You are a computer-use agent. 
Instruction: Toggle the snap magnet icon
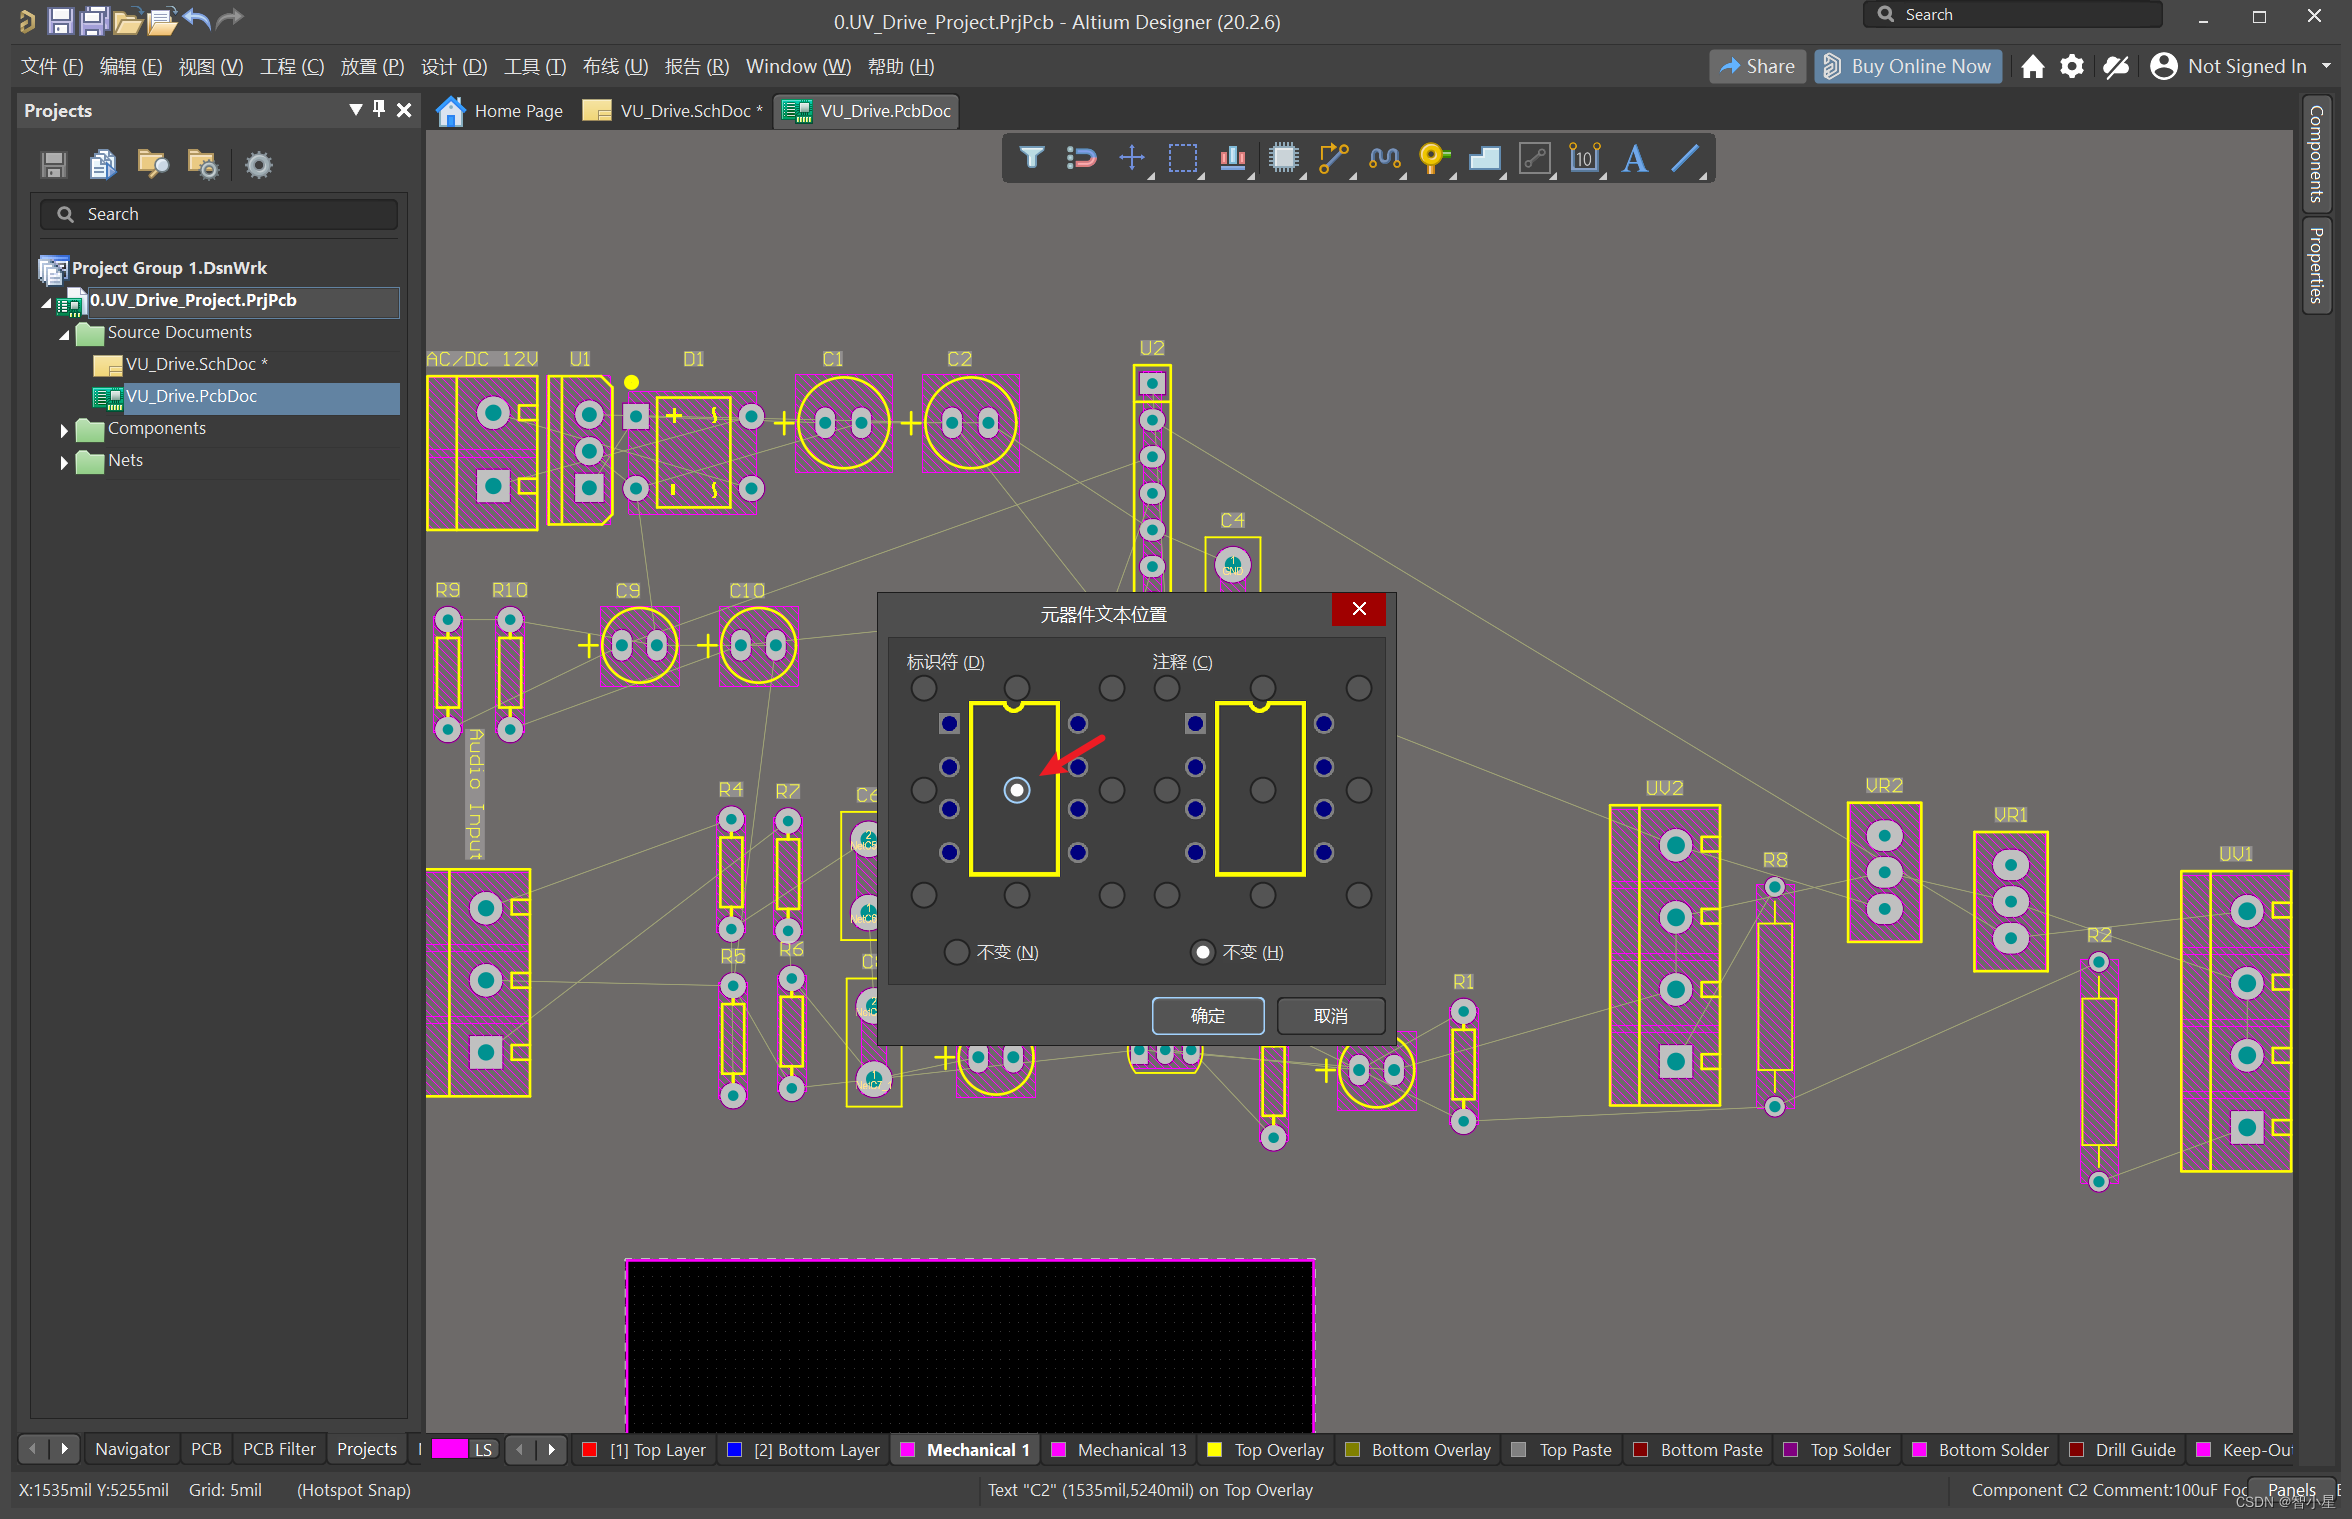[x=1081, y=158]
